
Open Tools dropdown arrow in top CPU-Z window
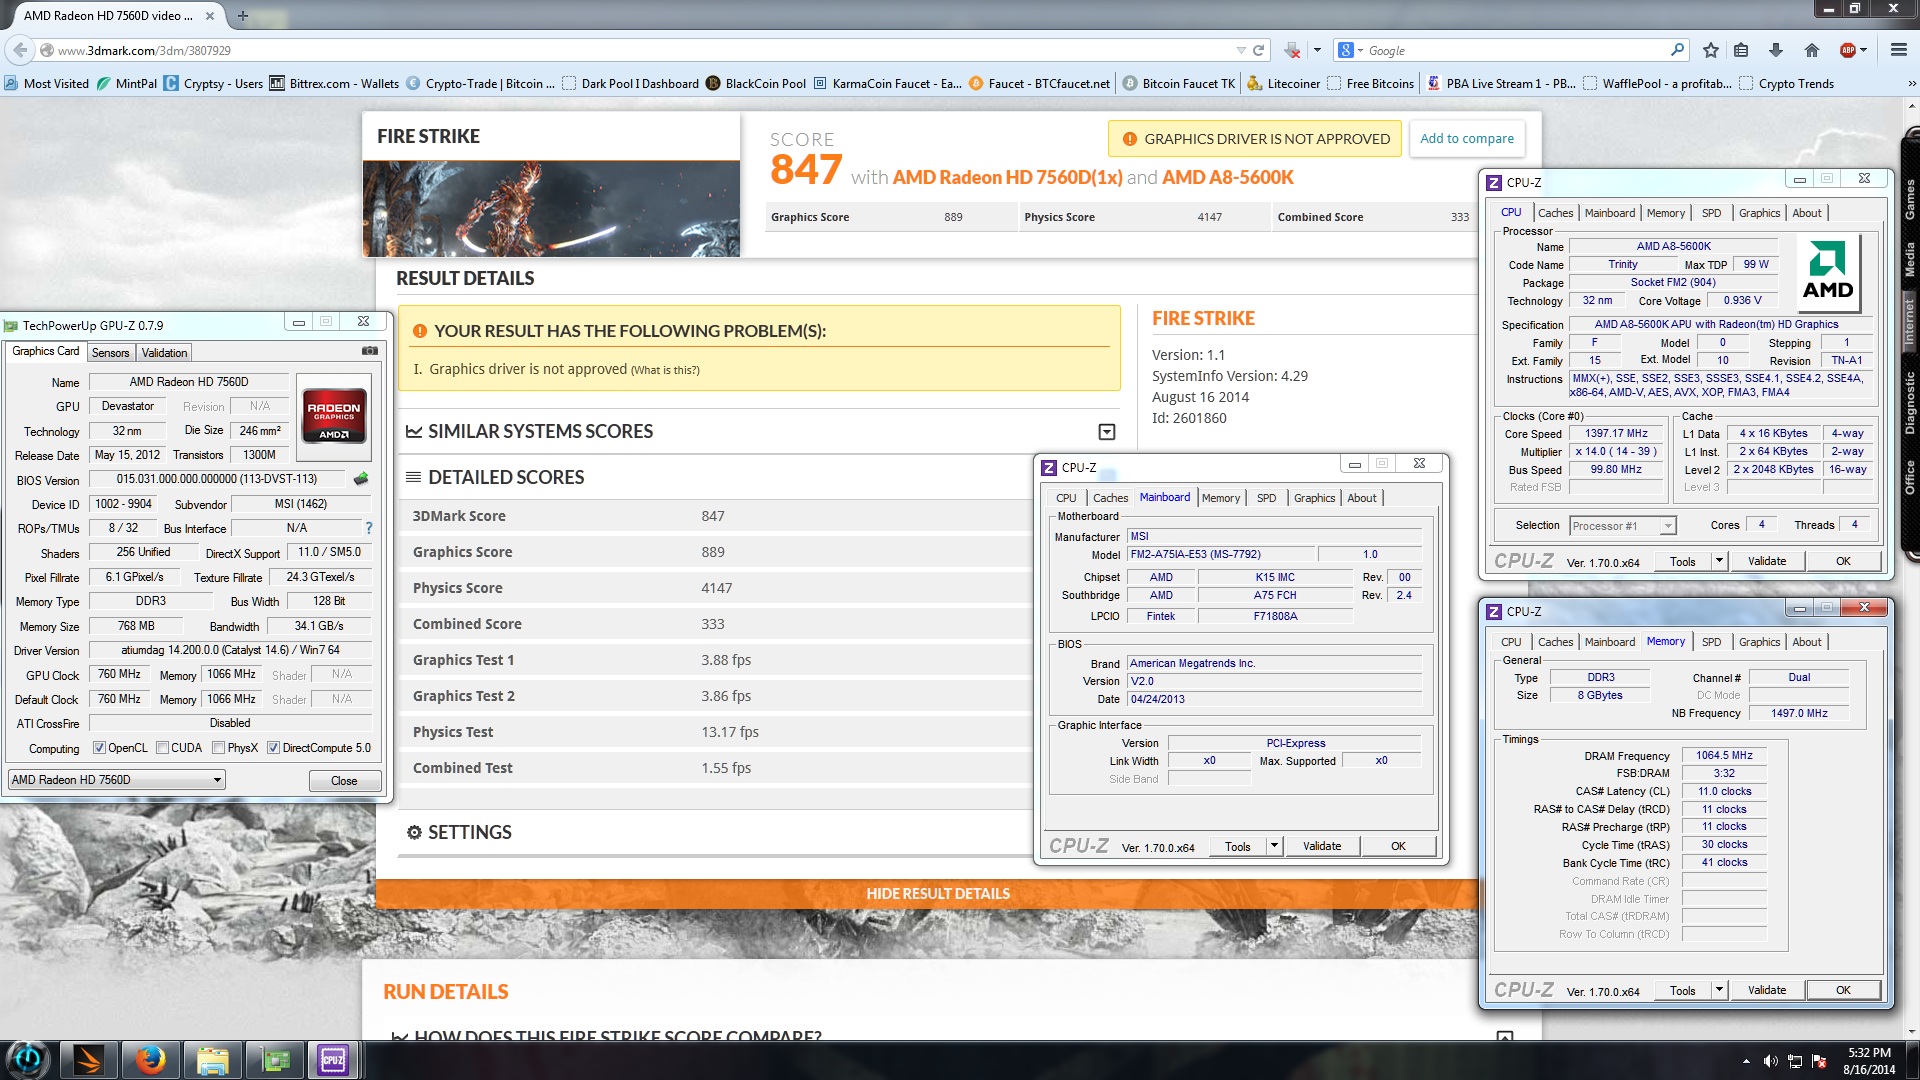(1719, 561)
